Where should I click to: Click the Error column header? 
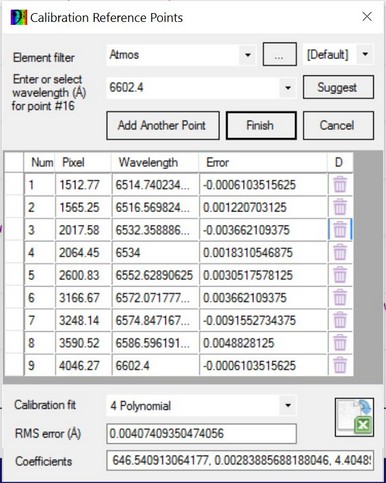[x=263, y=163]
